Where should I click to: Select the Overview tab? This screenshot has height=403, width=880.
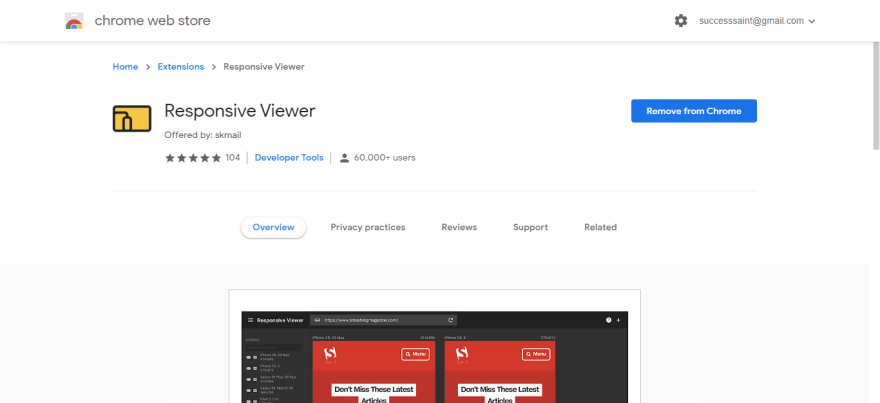pos(273,227)
